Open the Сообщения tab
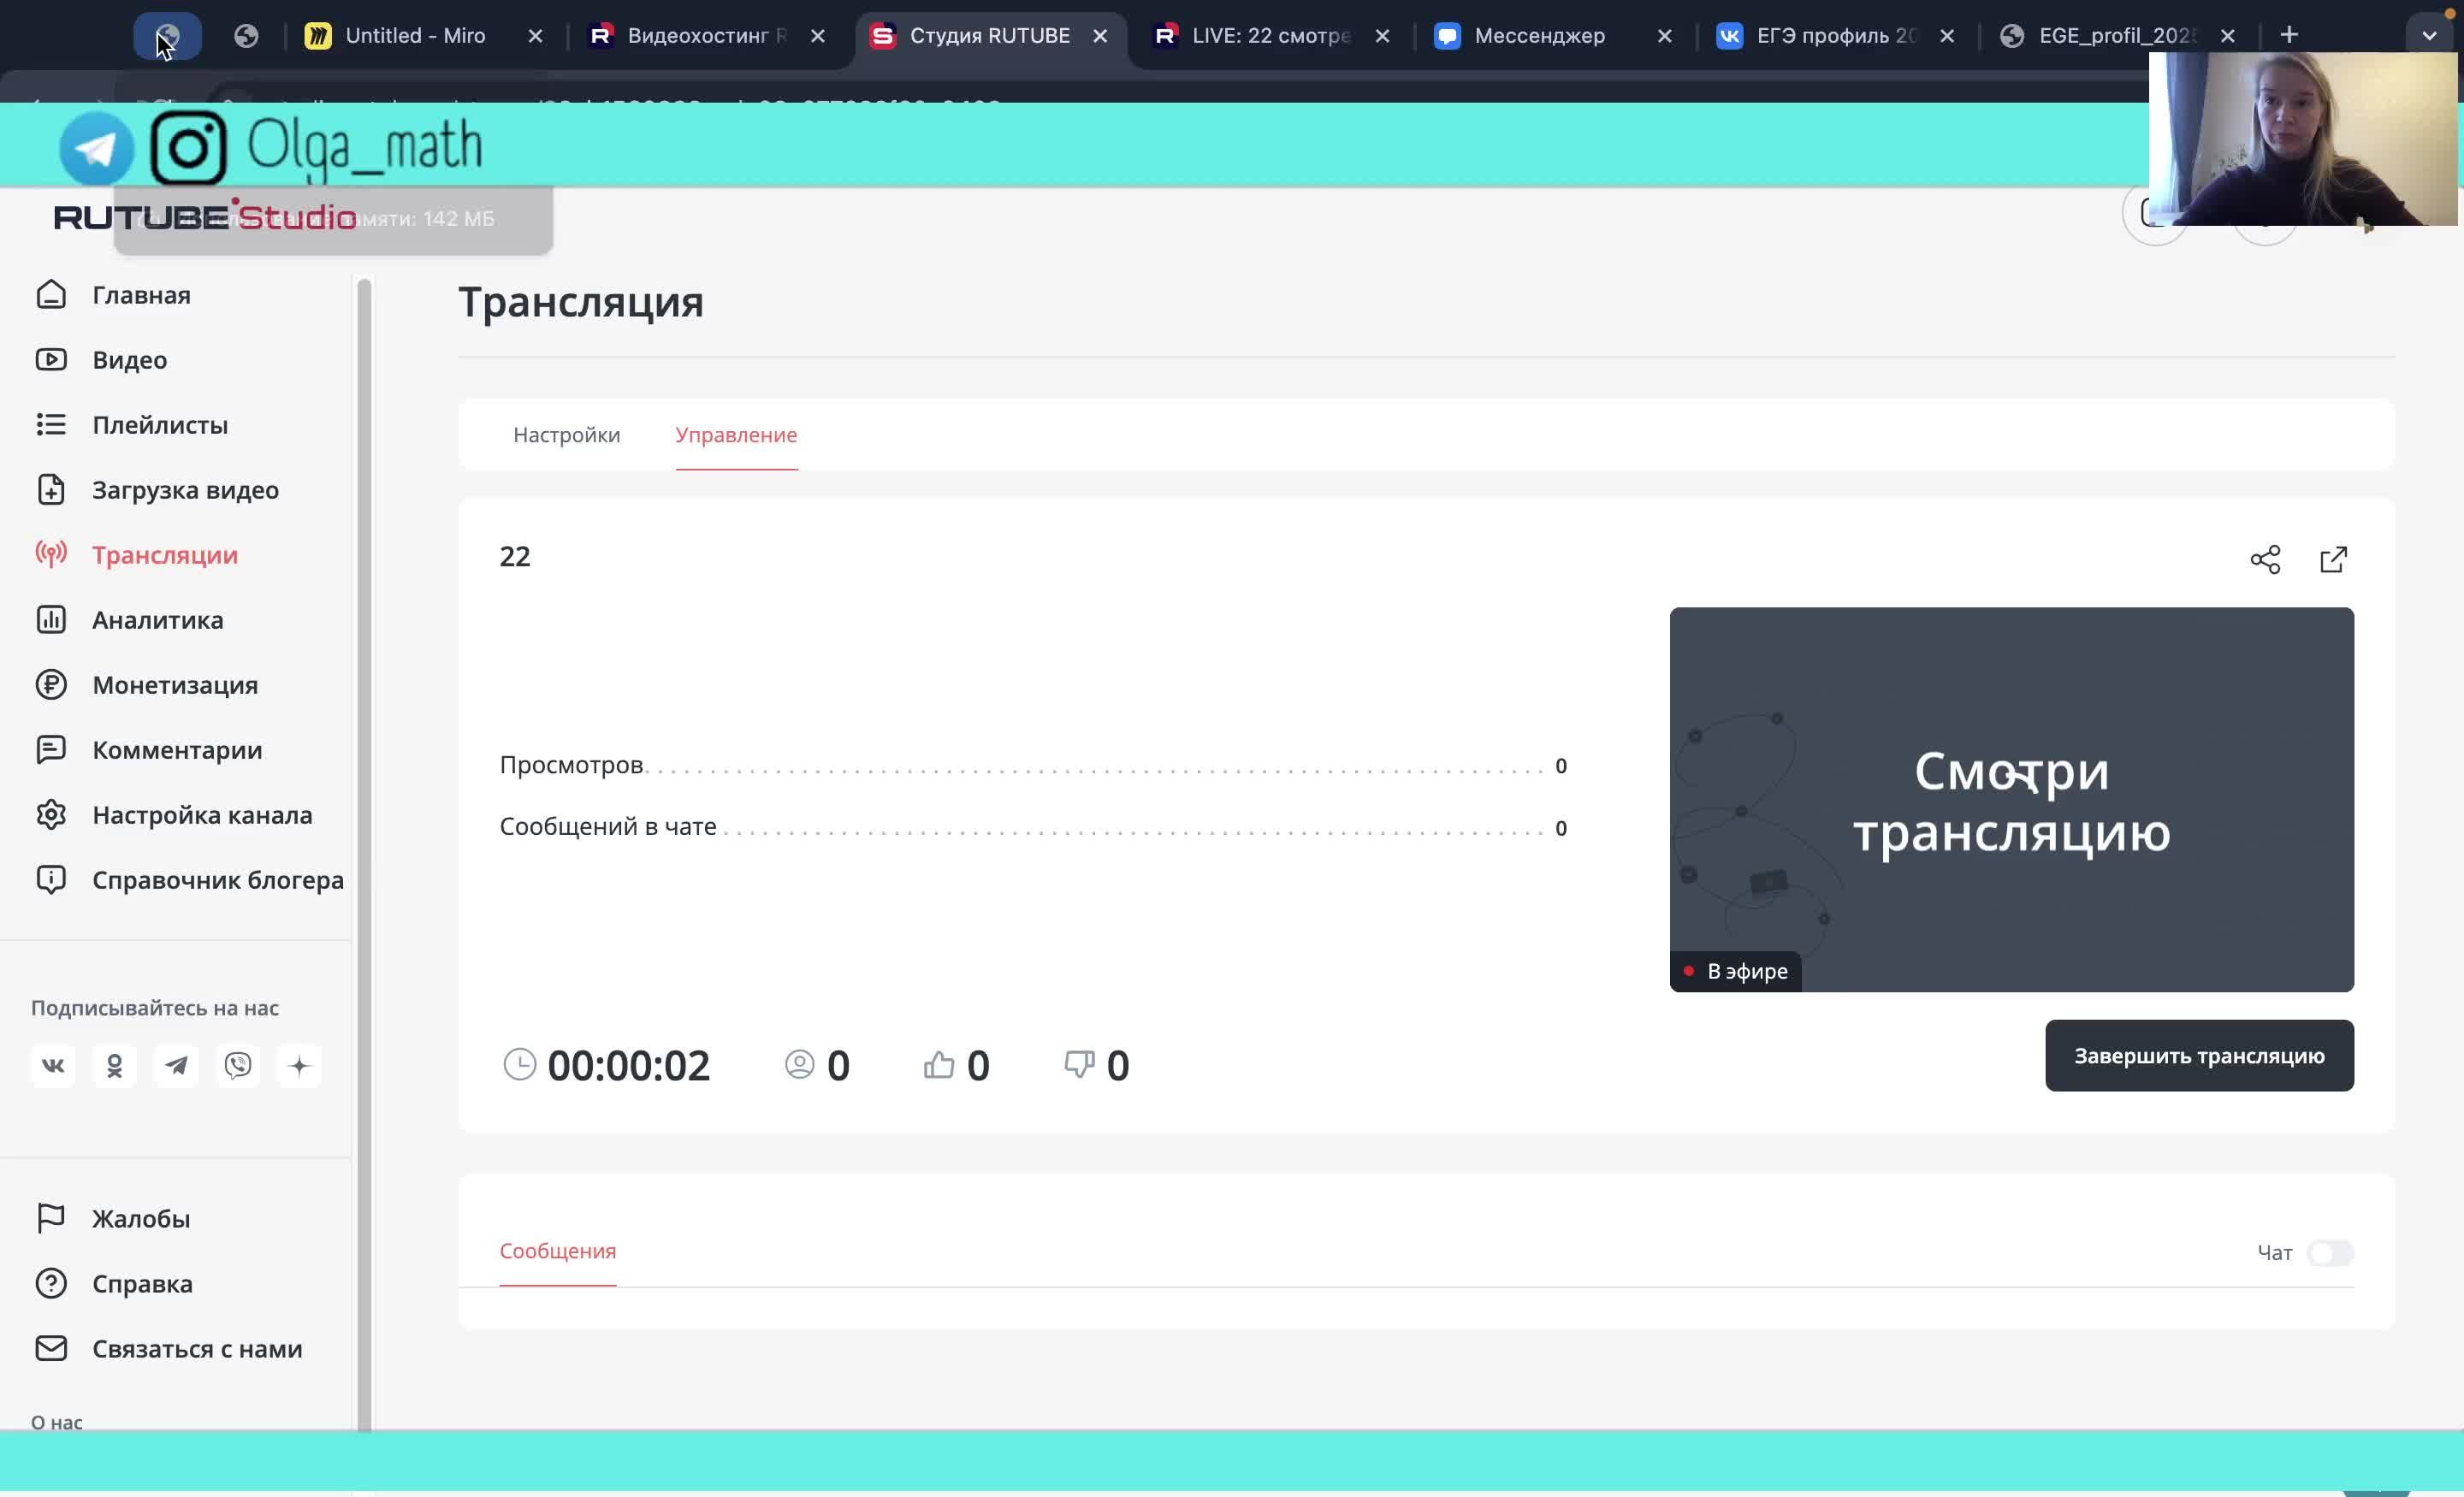 coord(557,1251)
